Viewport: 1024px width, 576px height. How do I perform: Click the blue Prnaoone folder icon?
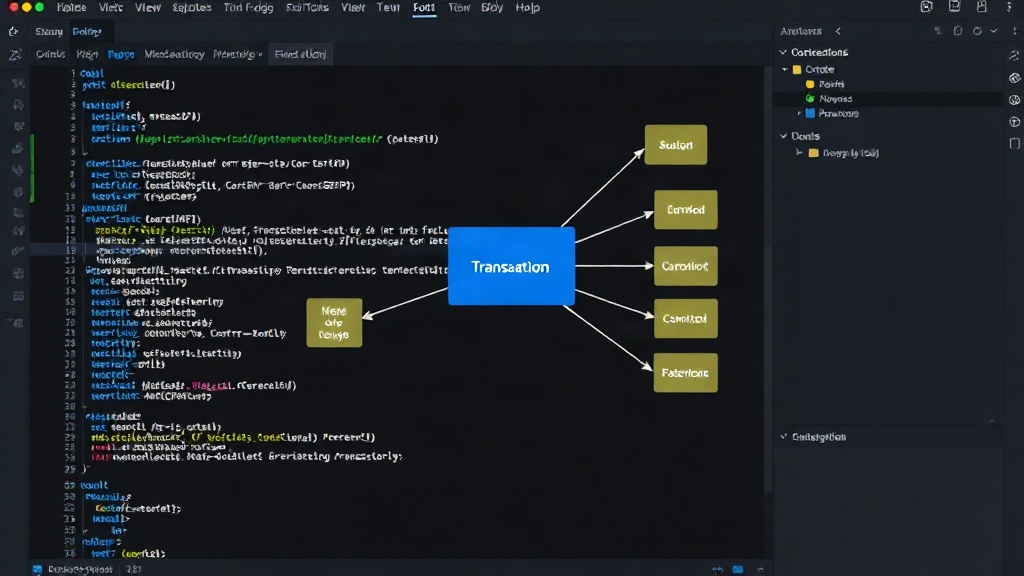pos(810,113)
